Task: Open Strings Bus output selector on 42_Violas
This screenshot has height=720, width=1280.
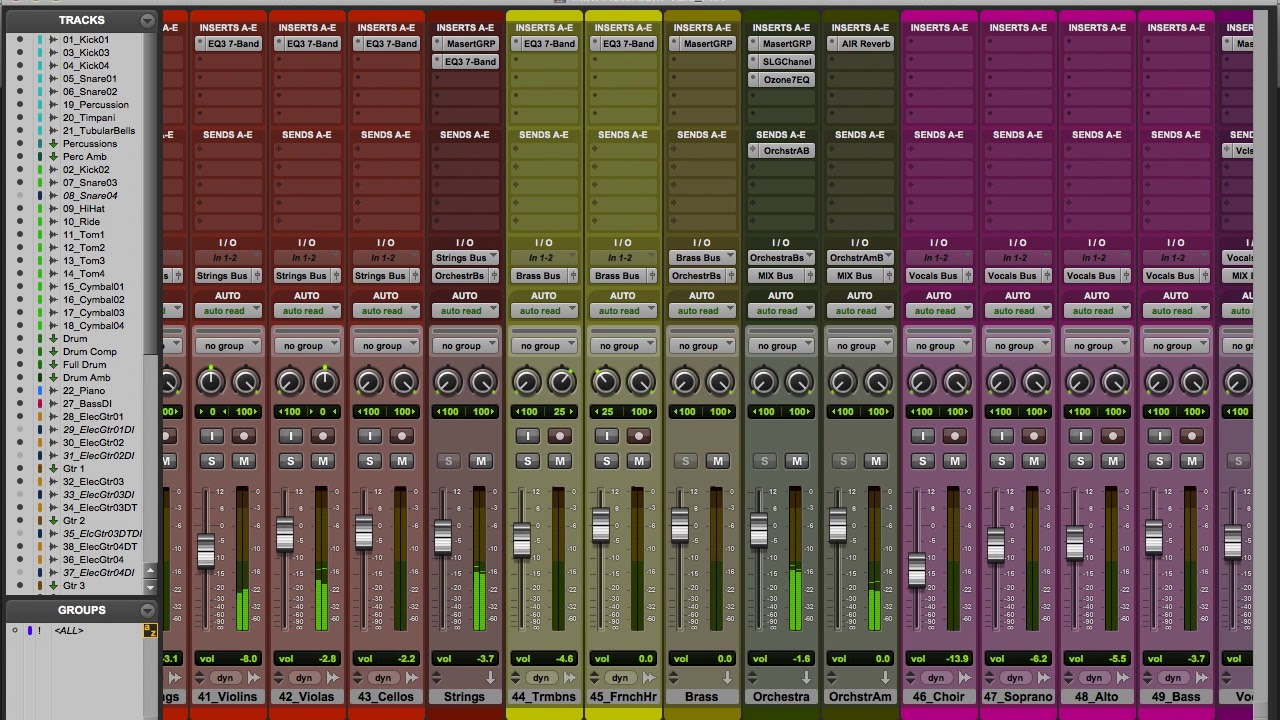Action: (x=301, y=276)
